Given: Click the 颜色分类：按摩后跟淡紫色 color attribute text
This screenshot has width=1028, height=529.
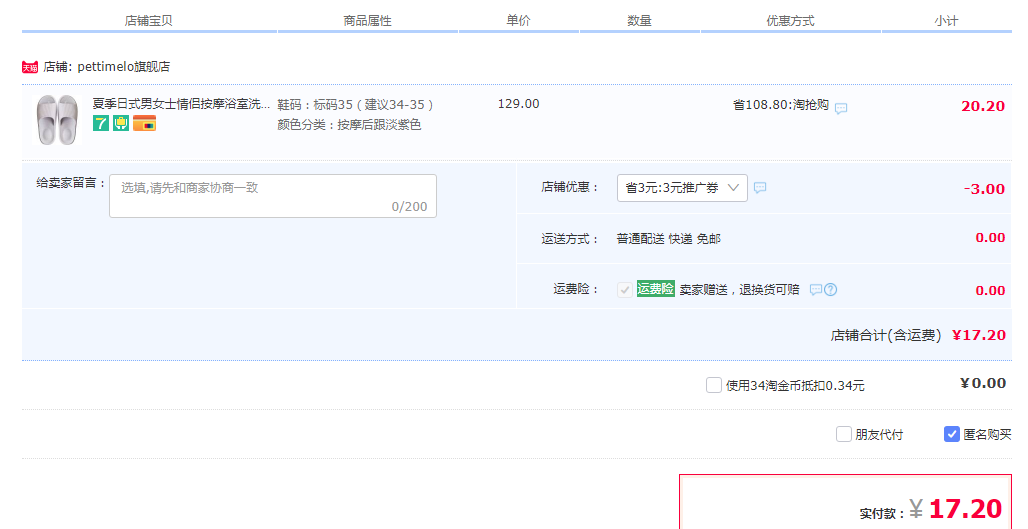Looking at the screenshot, I should (x=349, y=125).
